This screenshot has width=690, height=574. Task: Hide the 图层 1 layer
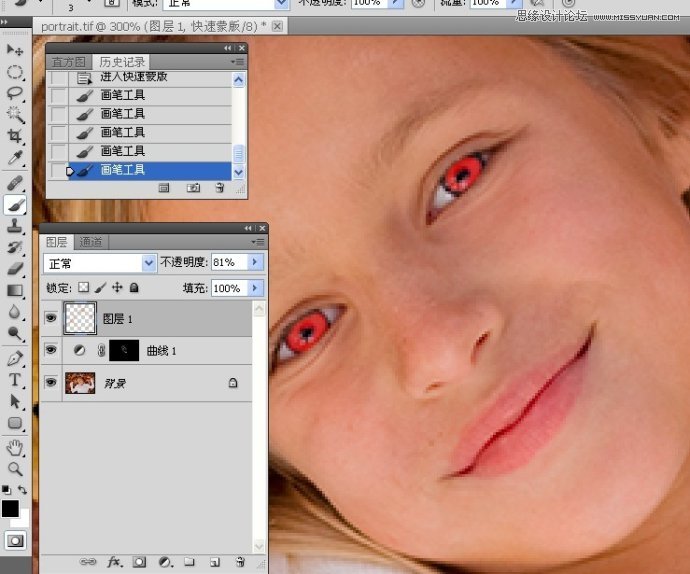[50, 318]
